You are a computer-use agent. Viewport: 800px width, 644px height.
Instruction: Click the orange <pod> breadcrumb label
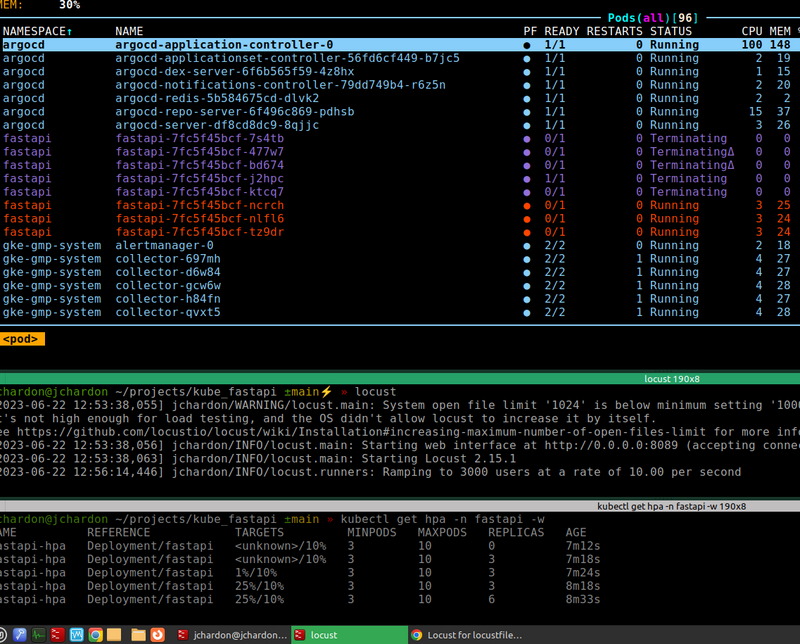[22, 339]
